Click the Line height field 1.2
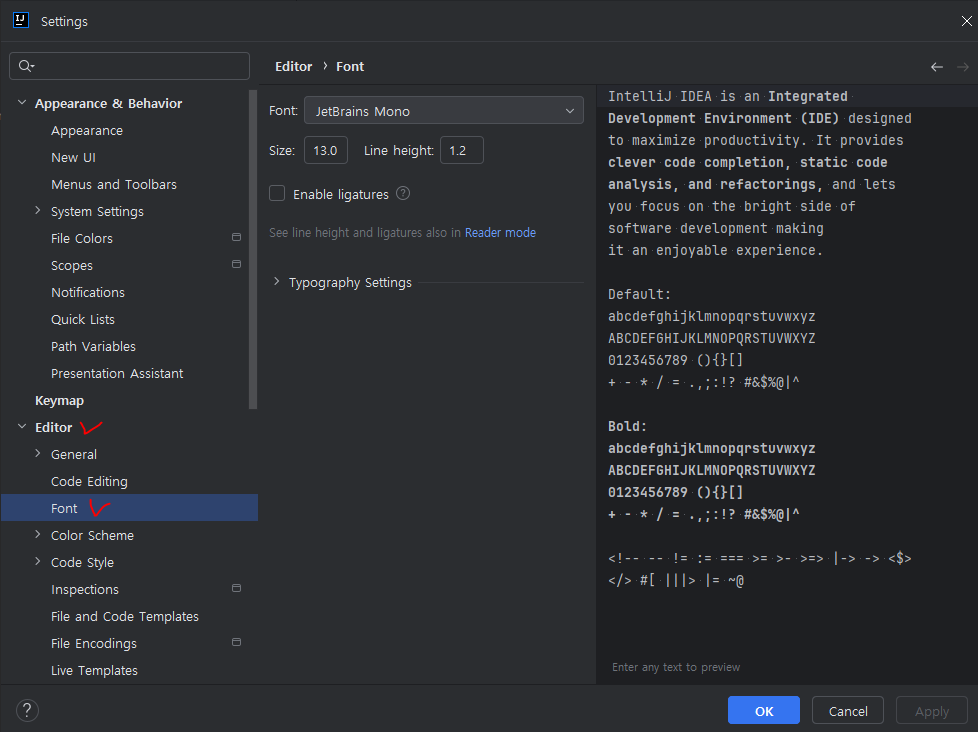The width and height of the screenshot is (978, 732). pyautogui.click(x=462, y=150)
